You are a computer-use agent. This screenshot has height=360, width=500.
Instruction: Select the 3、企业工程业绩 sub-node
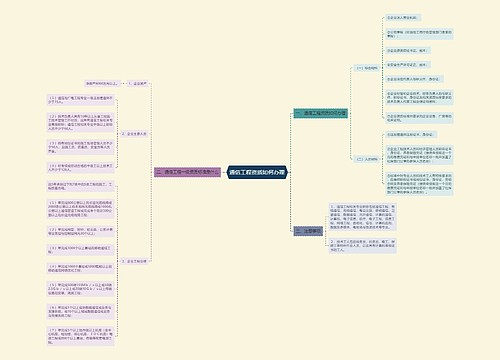pos(134,261)
